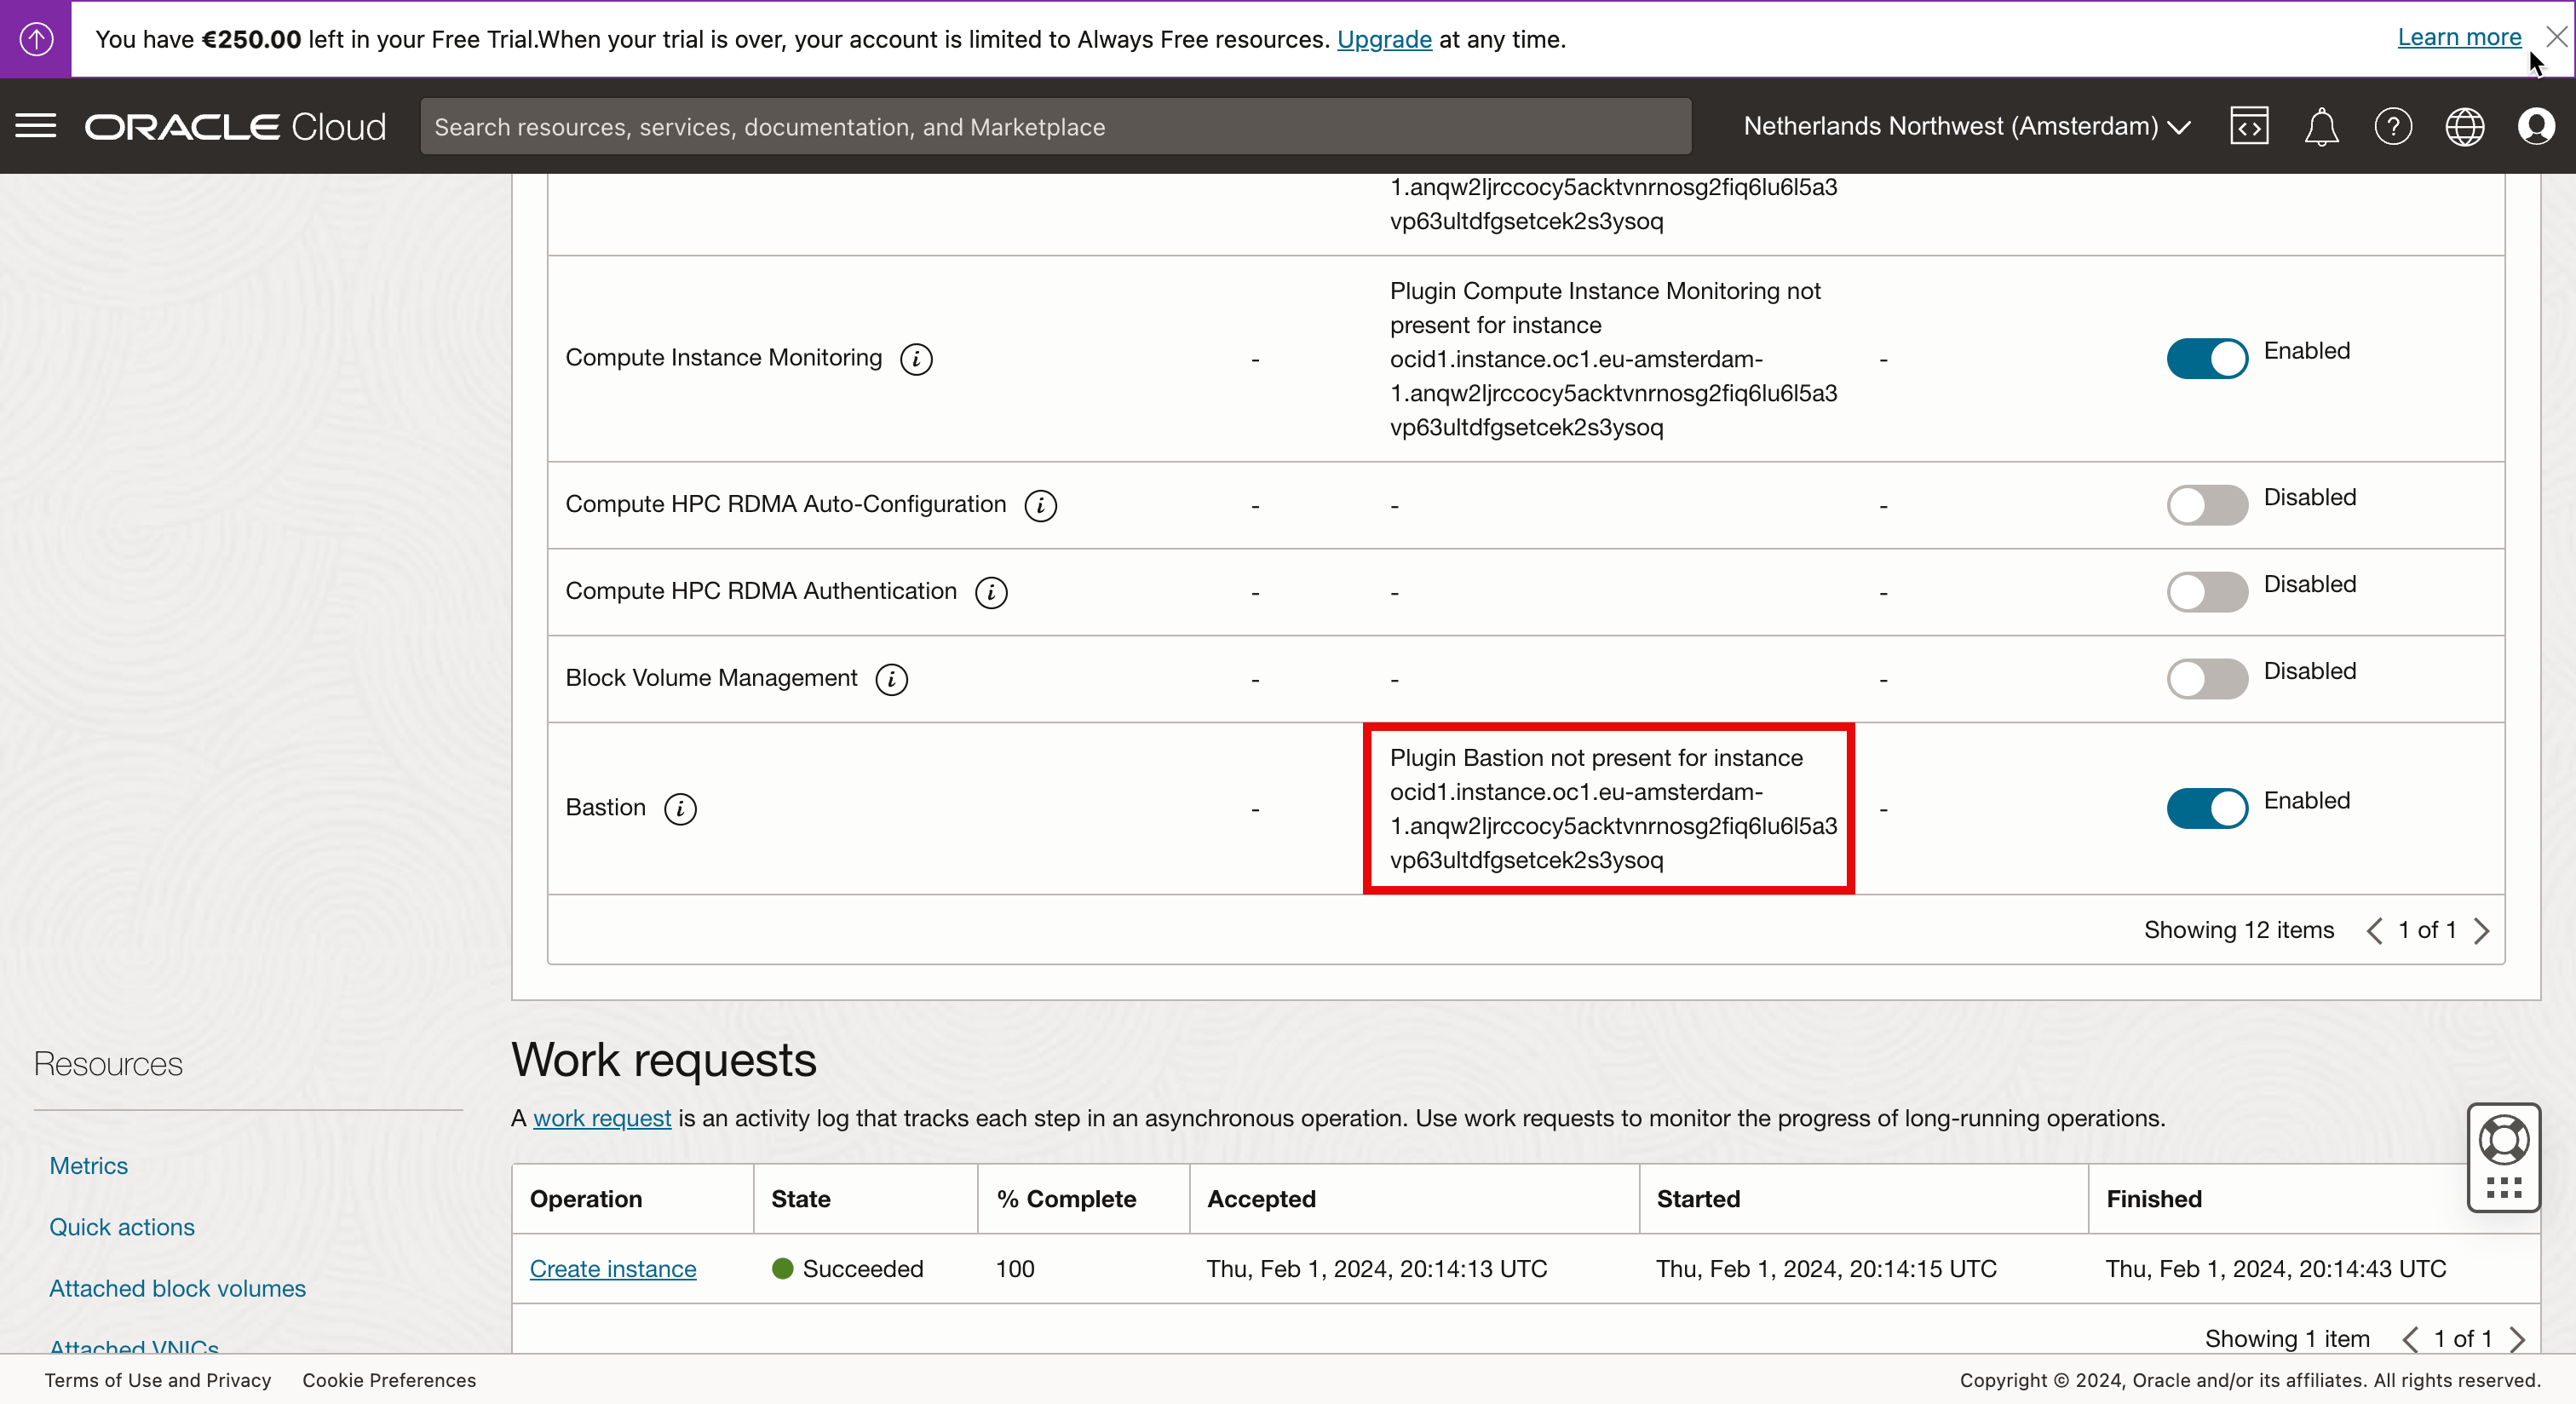Open the support lifebuoy widget
Screen dimensions: 2576x1404
tap(2503, 1140)
